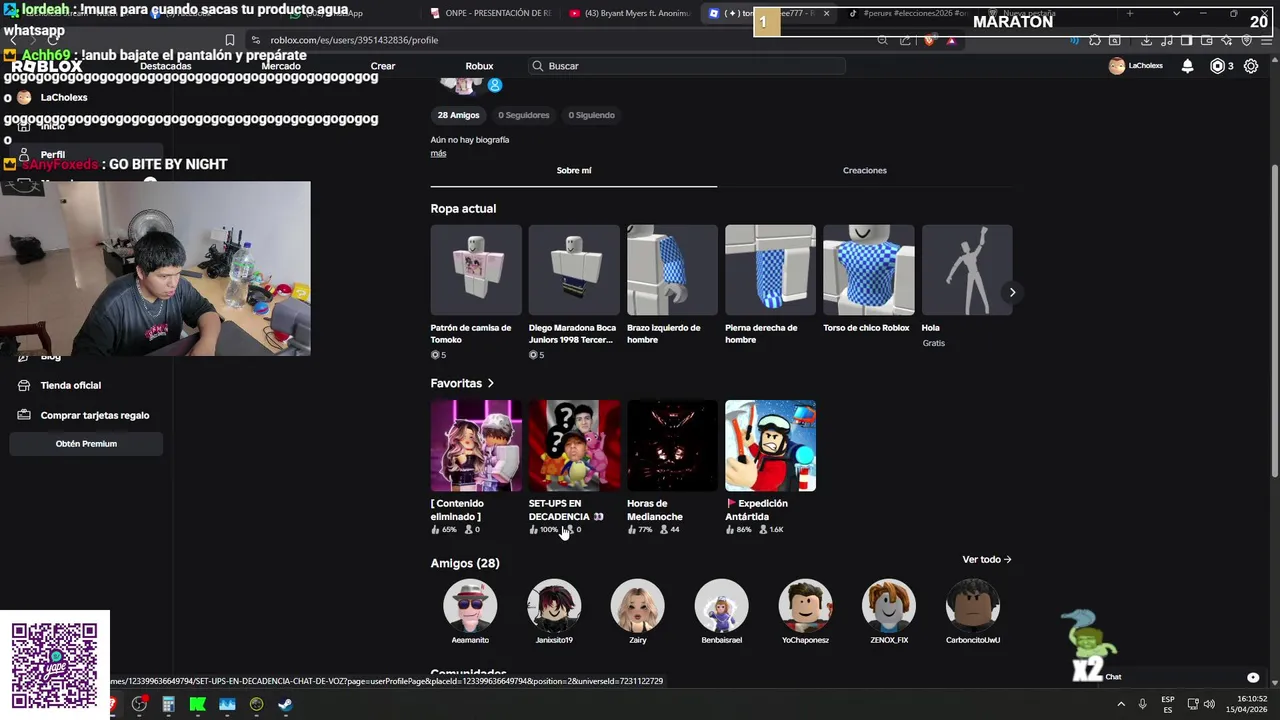Image resolution: width=1280 pixels, height=720 pixels.
Task: Open the browser extensions puzzle icon
Action: pyautogui.click(x=1094, y=40)
